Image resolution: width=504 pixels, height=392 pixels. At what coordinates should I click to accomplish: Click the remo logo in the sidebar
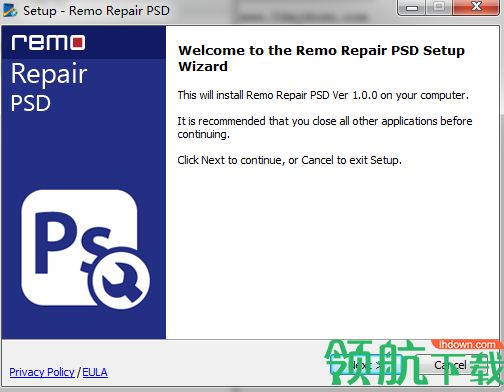(x=48, y=42)
